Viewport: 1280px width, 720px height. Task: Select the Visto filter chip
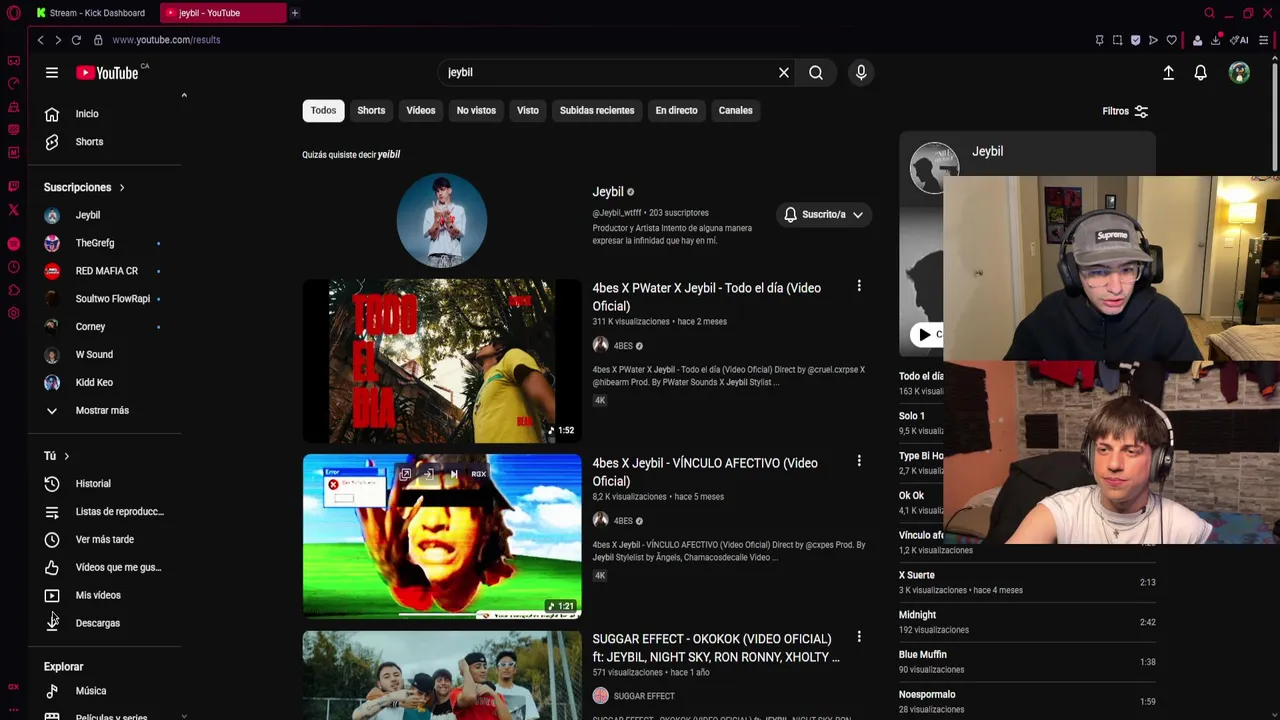click(x=528, y=110)
